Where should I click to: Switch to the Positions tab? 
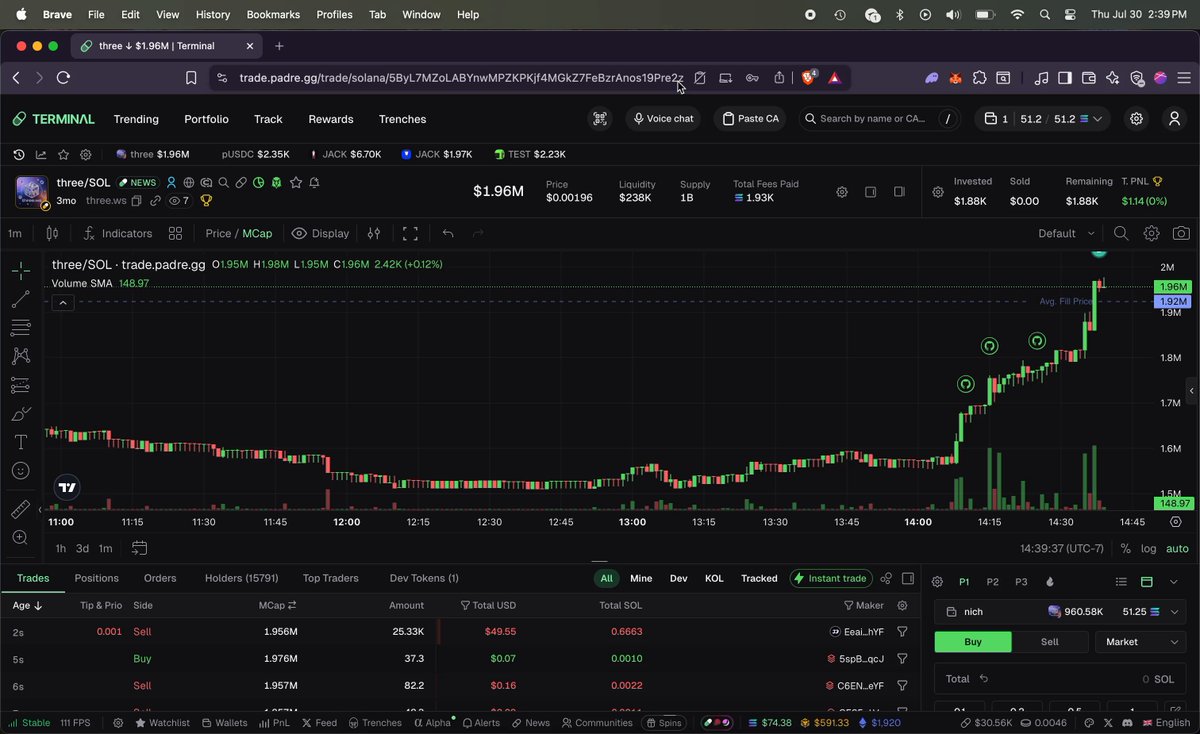pos(96,578)
